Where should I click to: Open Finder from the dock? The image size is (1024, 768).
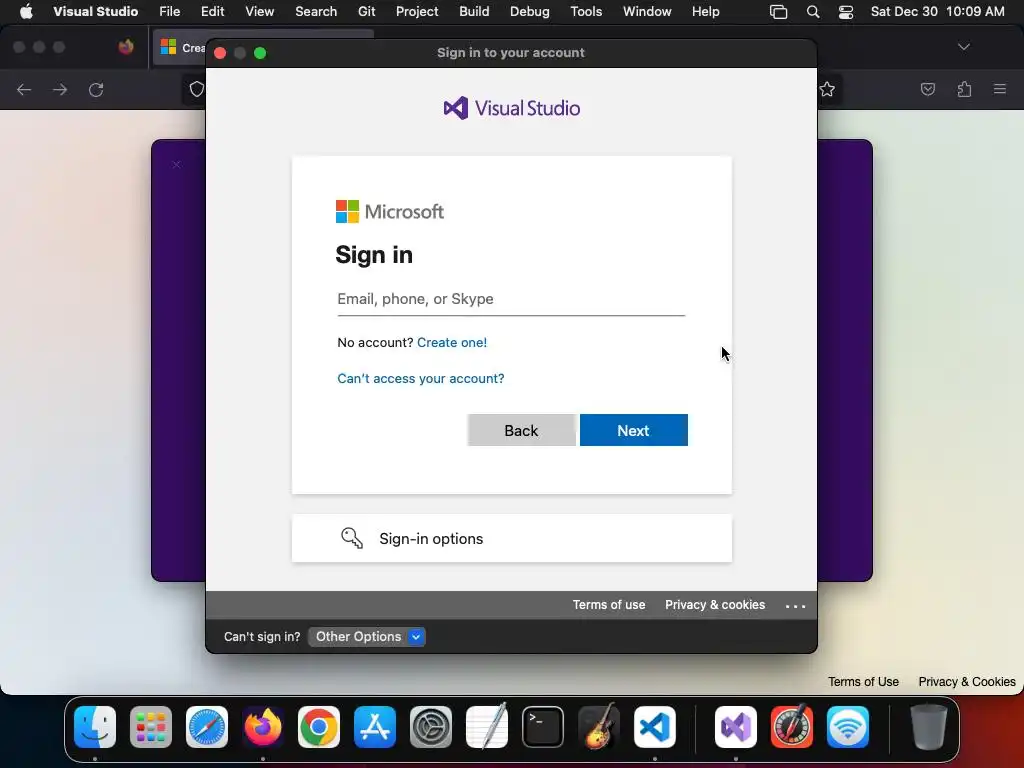click(95, 727)
